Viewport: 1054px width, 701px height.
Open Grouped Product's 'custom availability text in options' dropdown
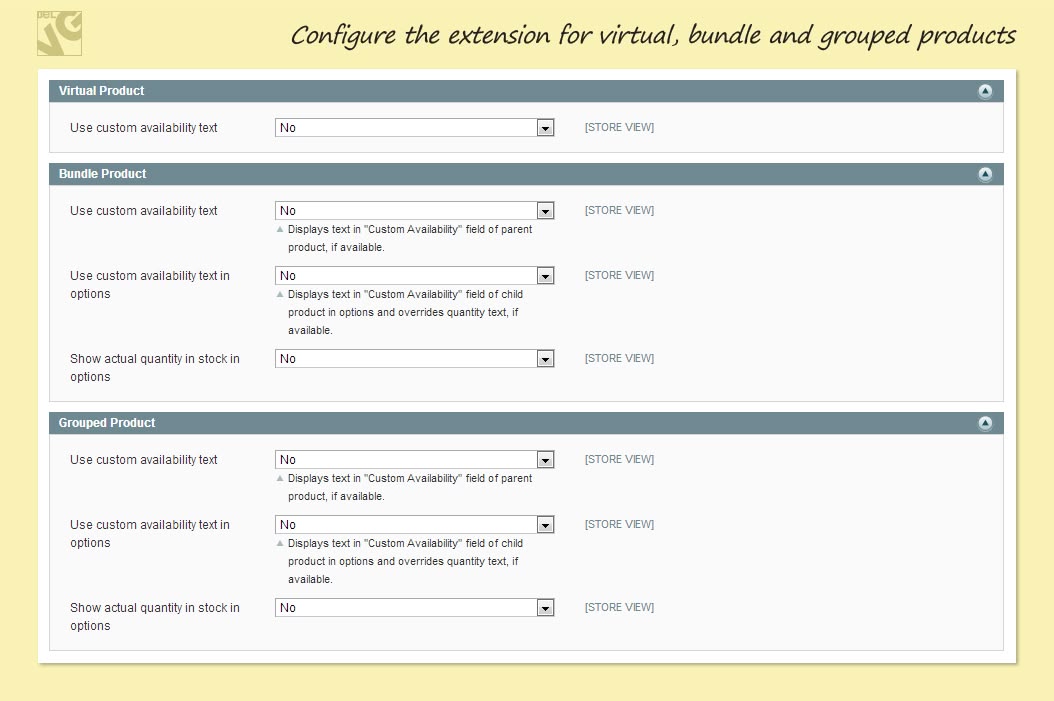click(x=414, y=525)
